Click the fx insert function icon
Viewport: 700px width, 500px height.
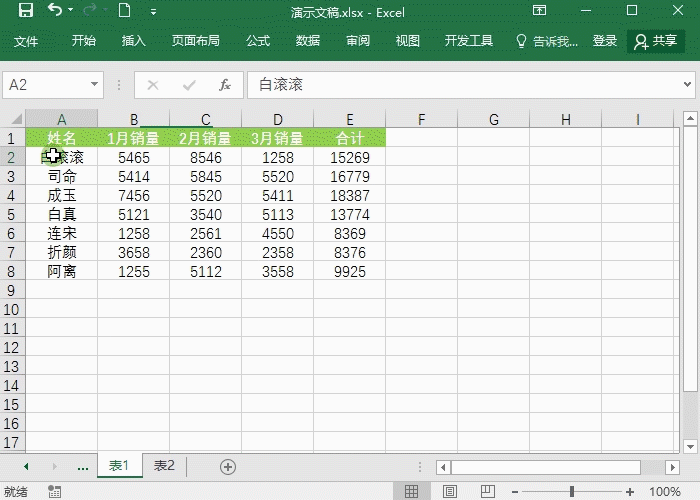click(225, 85)
